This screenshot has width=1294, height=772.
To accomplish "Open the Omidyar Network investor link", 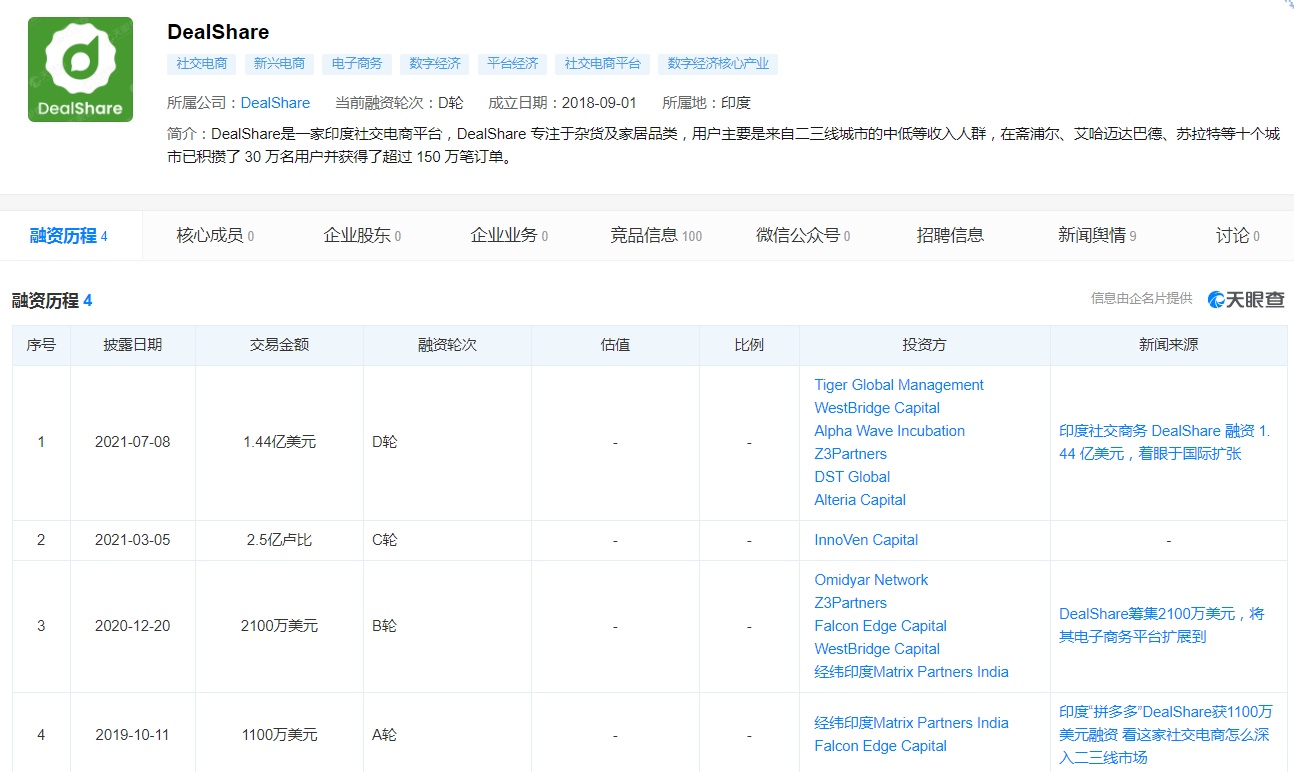I will [871, 580].
